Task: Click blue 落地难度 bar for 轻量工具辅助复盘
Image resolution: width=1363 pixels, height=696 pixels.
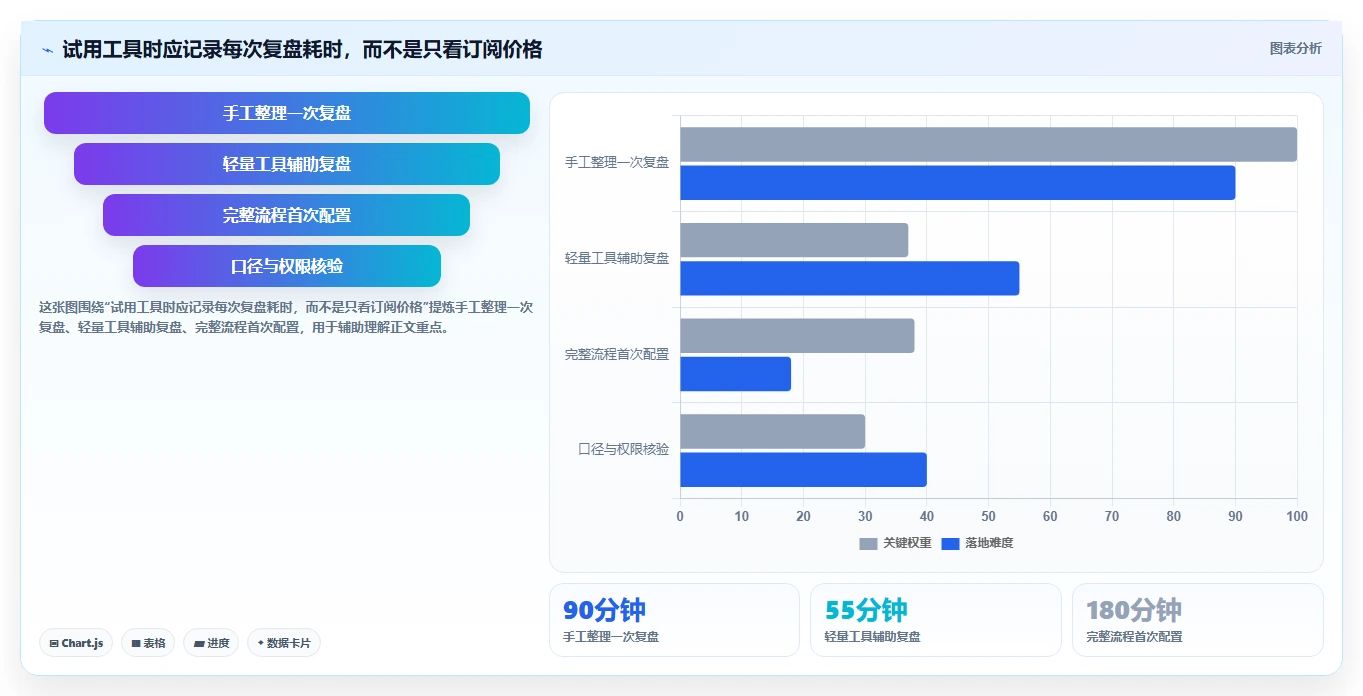Action: click(x=849, y=278)
